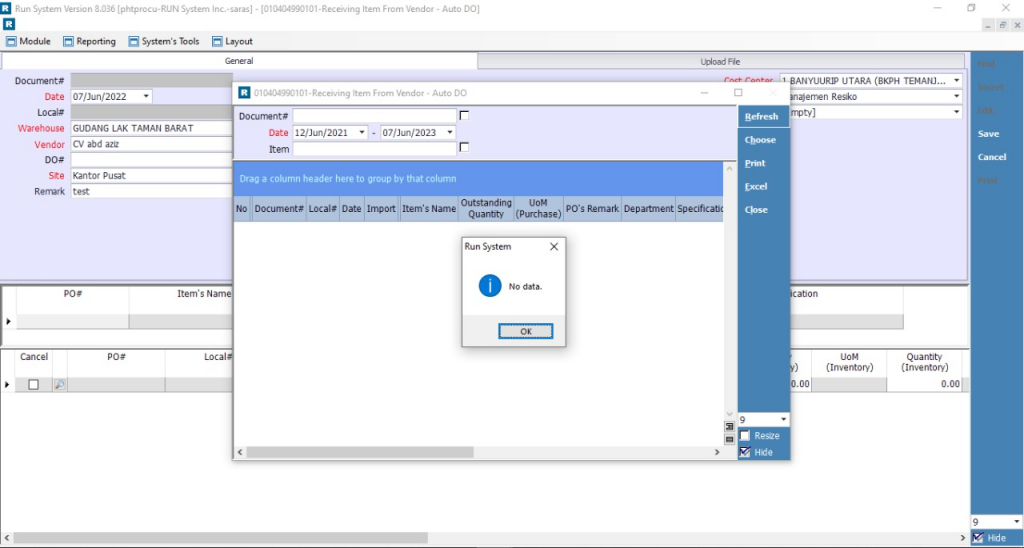Click the row indicator arrow in the upper PO# grid
Viewport: 1024px width, 548px height.
(x=8, y=321)
